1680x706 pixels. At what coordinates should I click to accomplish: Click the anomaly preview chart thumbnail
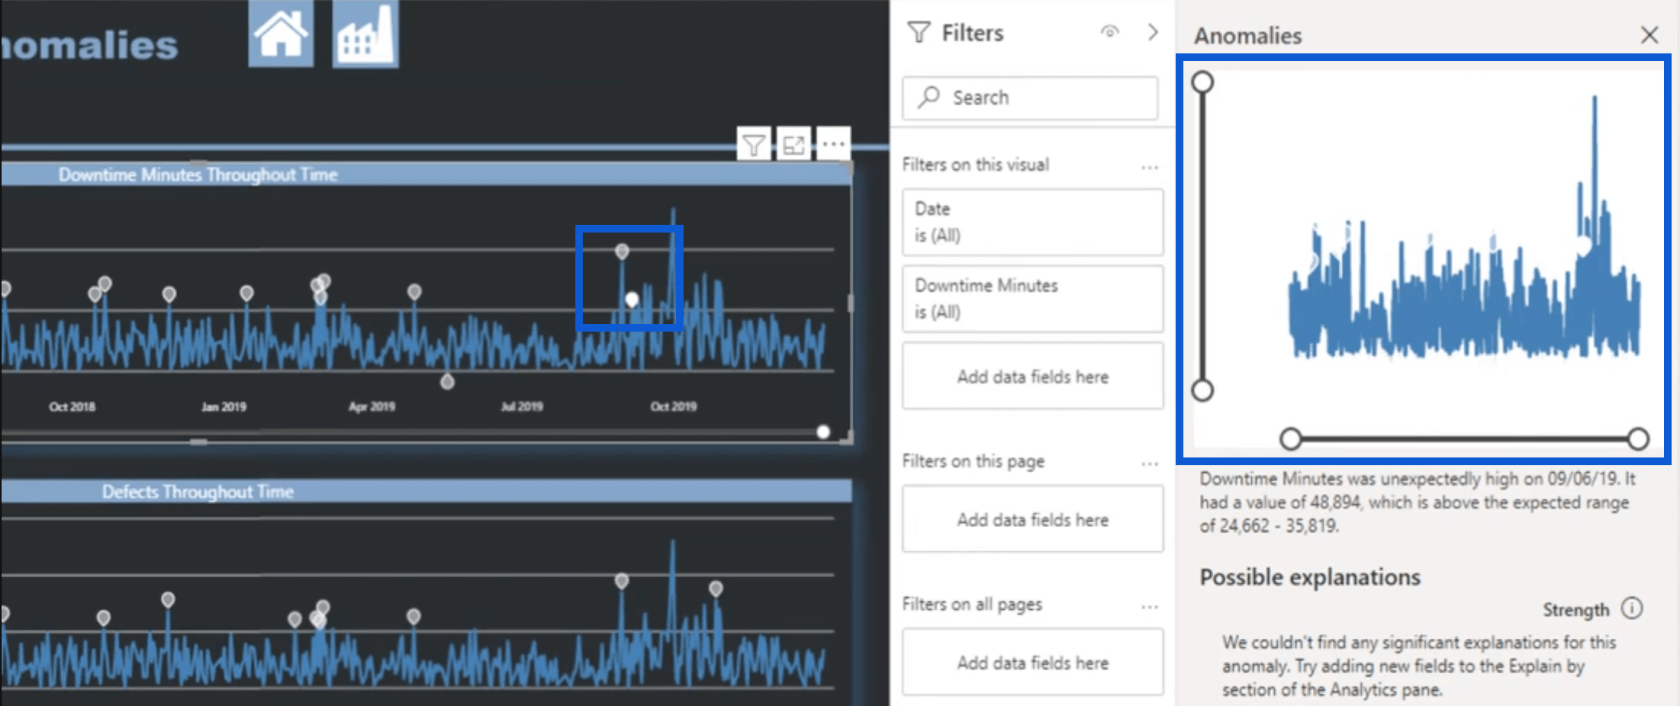point(1423,260)
